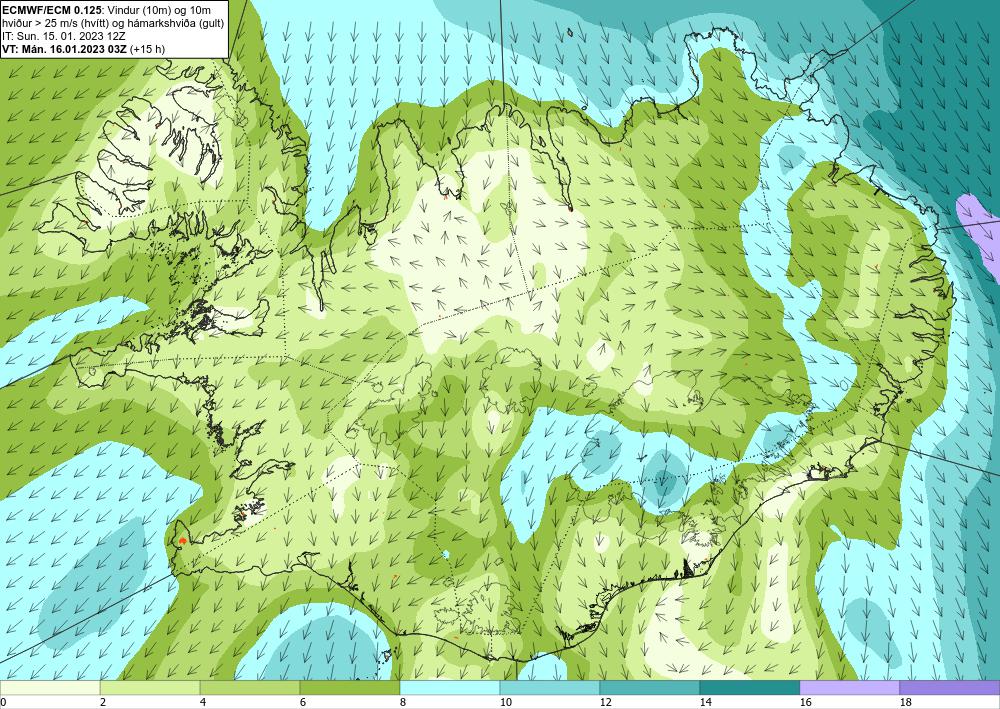
Task: Click the legend scale label "10"
Action: (506, 703)
